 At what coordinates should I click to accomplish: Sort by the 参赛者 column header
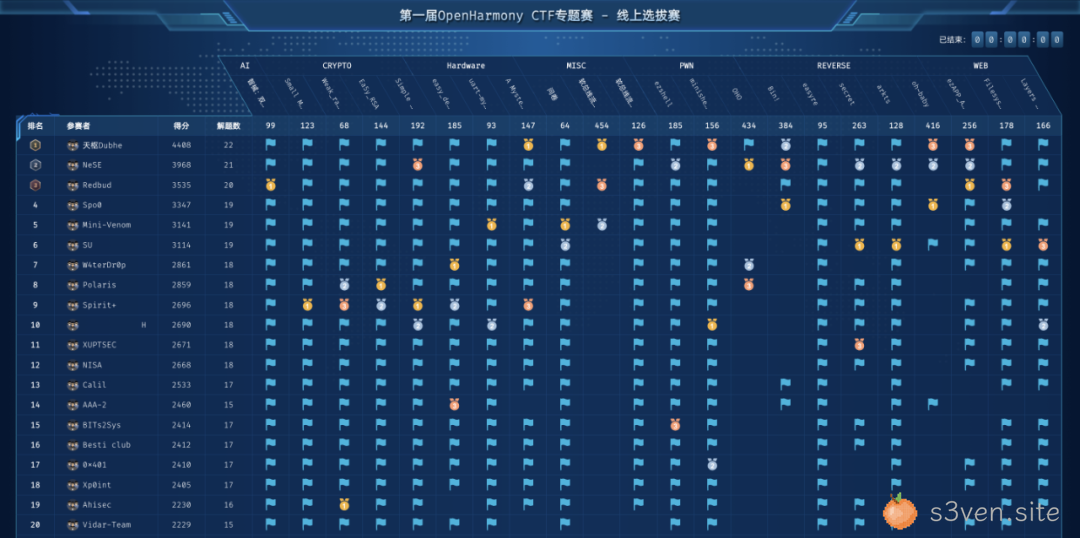[x=79, y=126]
